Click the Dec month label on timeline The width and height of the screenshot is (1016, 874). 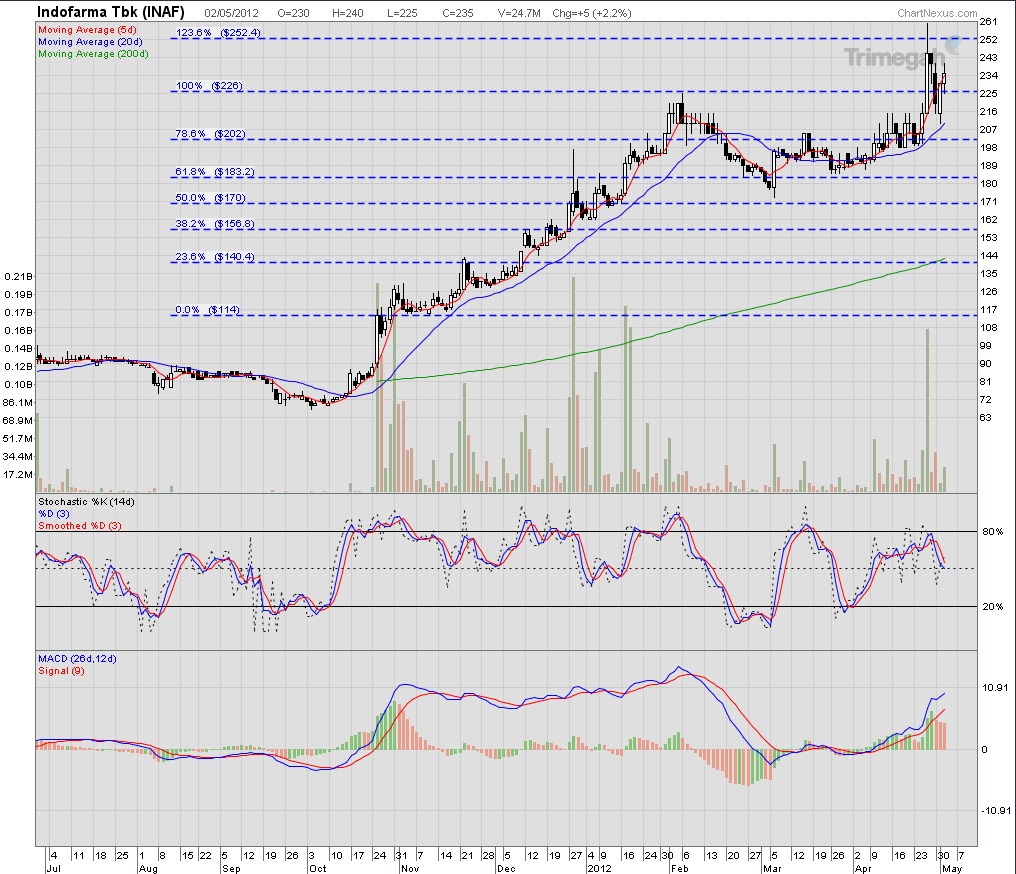point(506,868)
